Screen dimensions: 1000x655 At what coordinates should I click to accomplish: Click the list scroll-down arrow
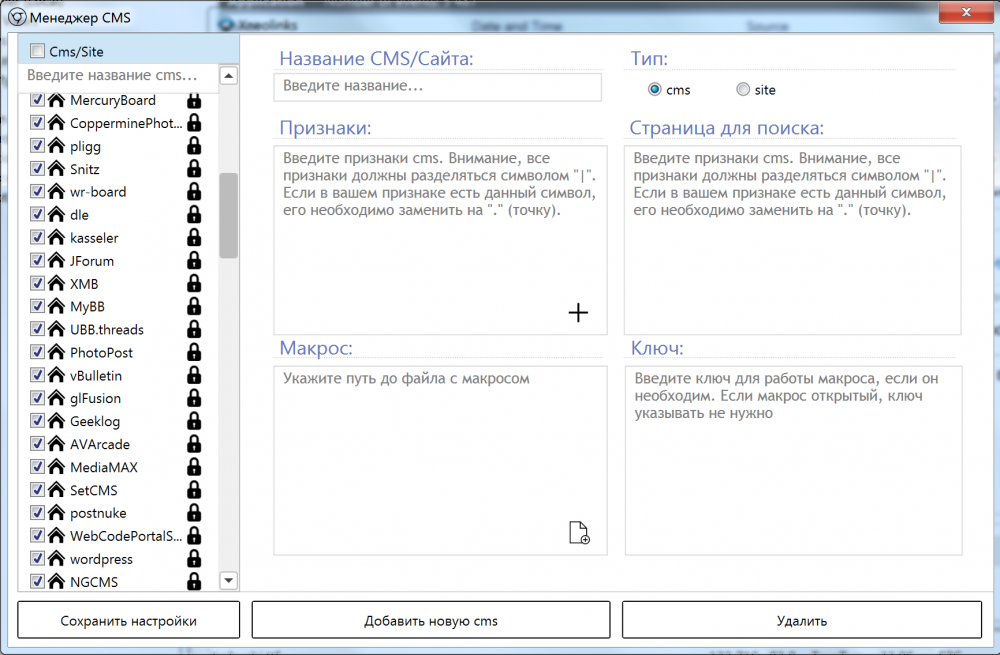point(228,580)
